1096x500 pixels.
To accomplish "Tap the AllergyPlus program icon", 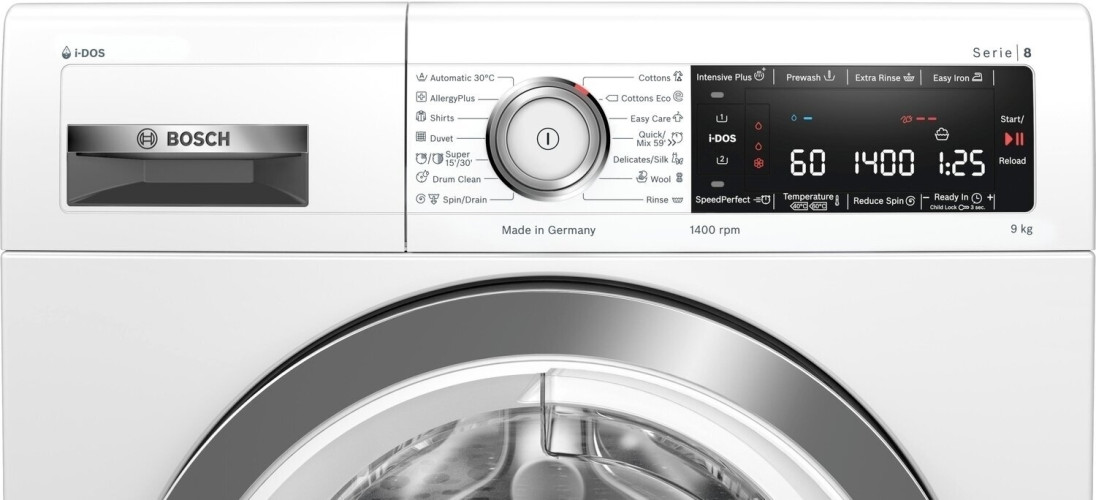I will 421,97.
